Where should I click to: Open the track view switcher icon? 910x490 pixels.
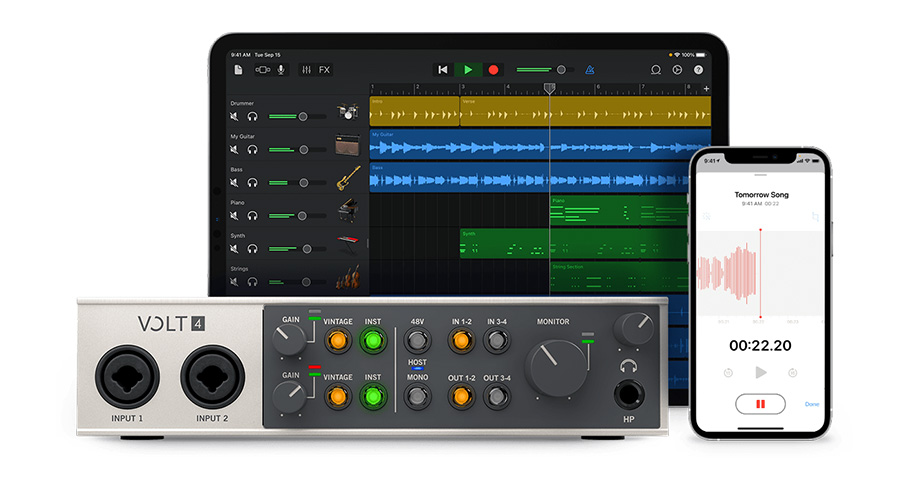[x=262, y=70]
